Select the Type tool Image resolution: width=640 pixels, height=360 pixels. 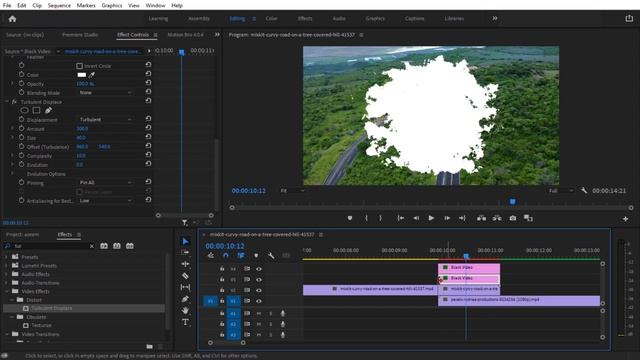[185, 322]
